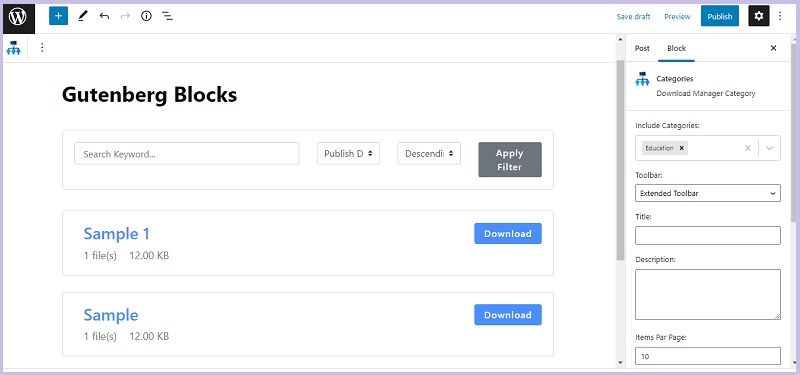Expand the Include Categories dropdown chevron
This screenshot has width=800, height=375.
(769, 148)
